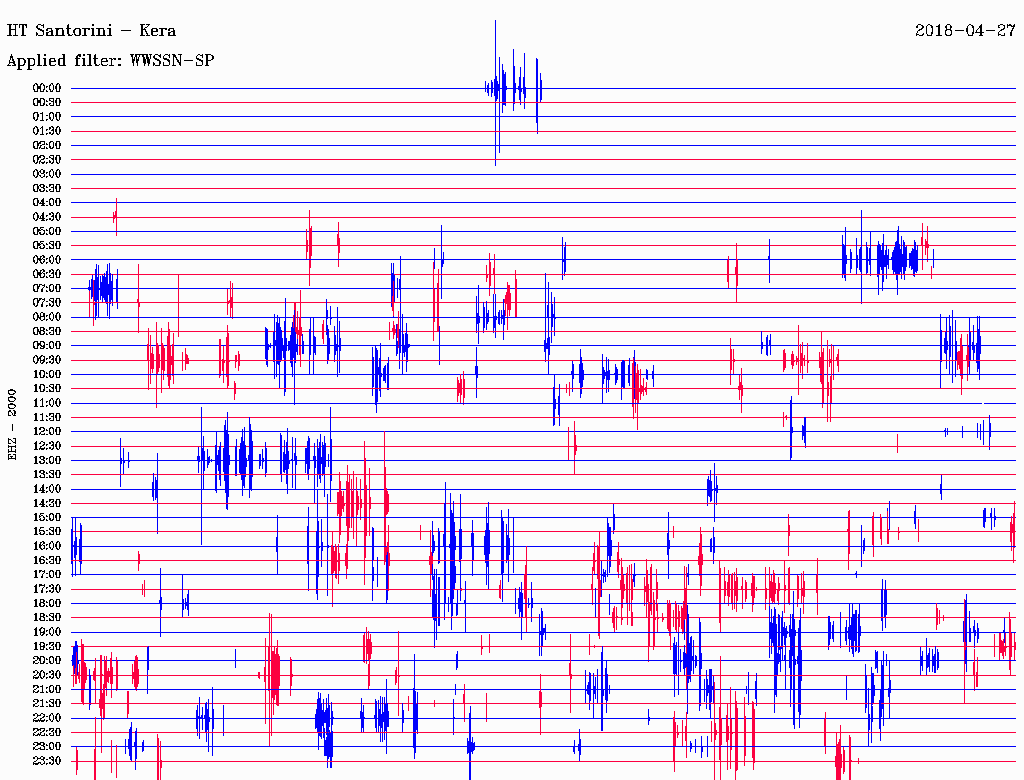Select the 01:30 time label

[x=47, y=131]
